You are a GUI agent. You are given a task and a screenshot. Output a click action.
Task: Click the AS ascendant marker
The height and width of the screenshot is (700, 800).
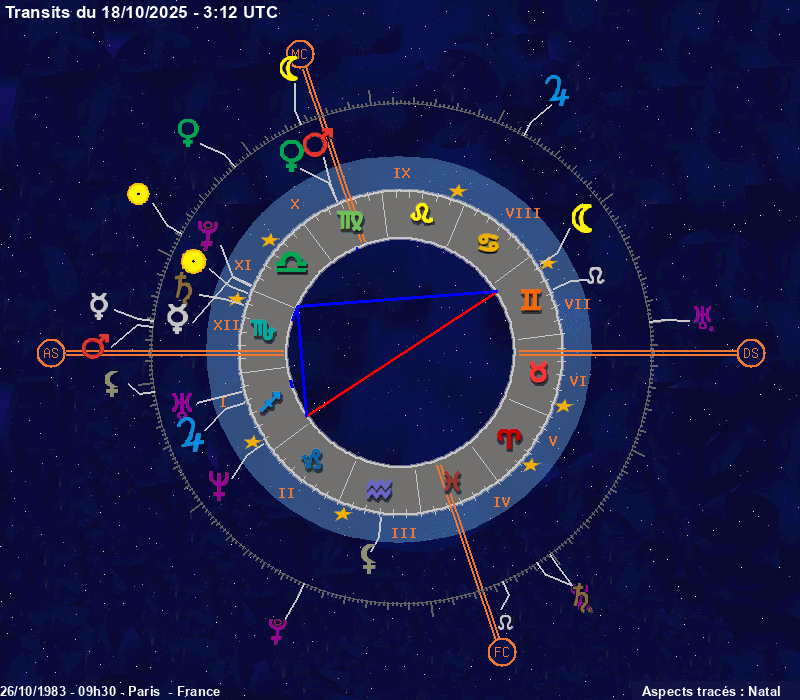click(50, 353)
